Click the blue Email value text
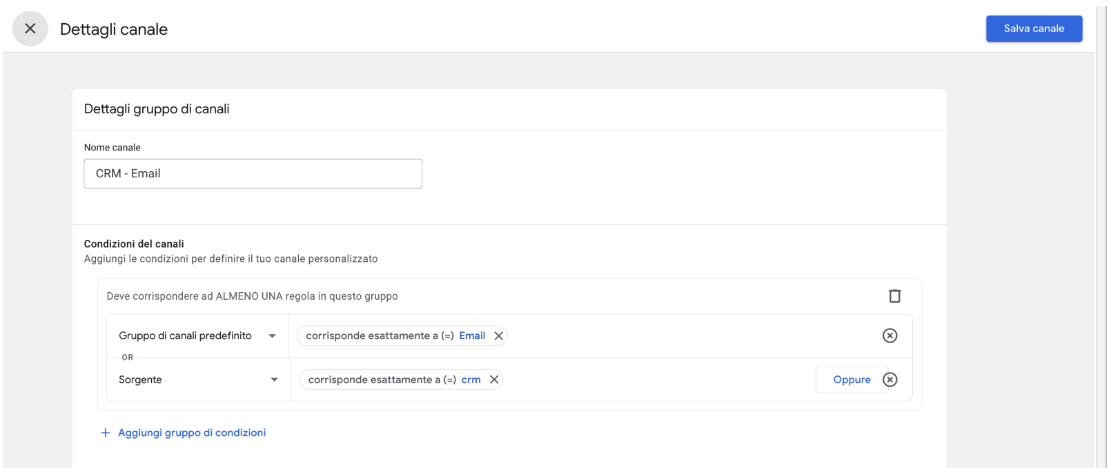 (472, 336)
